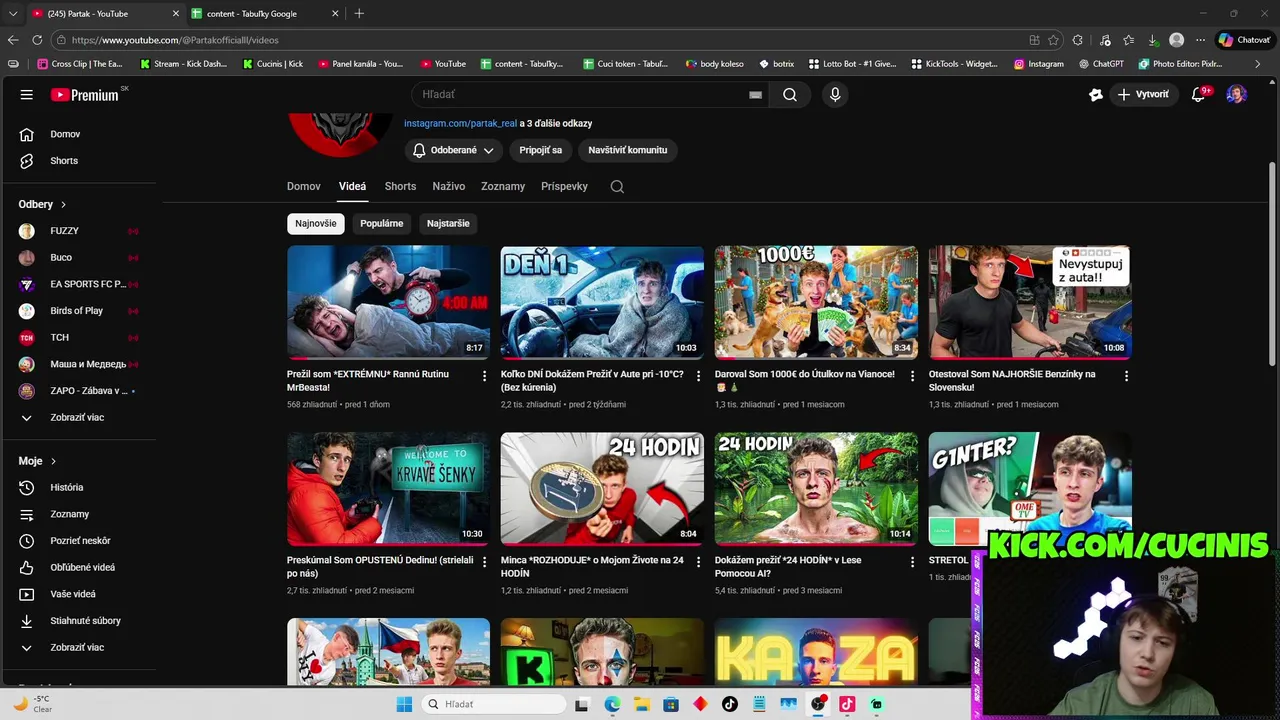Viewport: 1280px width, 720px height.
Task: Open options for Preskúmal Som OPUSTENÚ video
Action: coord(485,561)
